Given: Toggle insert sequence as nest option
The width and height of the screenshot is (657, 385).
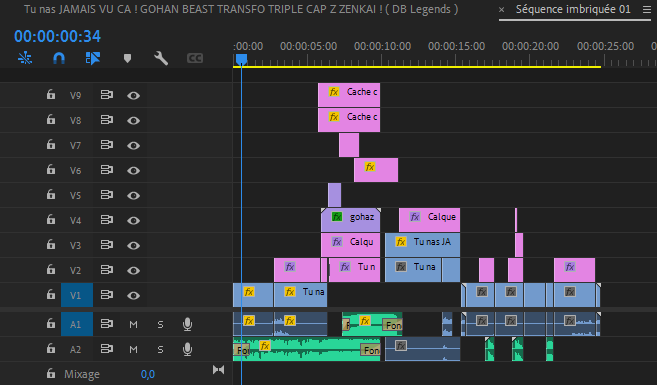Looking at the screenshot, I should pos(25,58).
